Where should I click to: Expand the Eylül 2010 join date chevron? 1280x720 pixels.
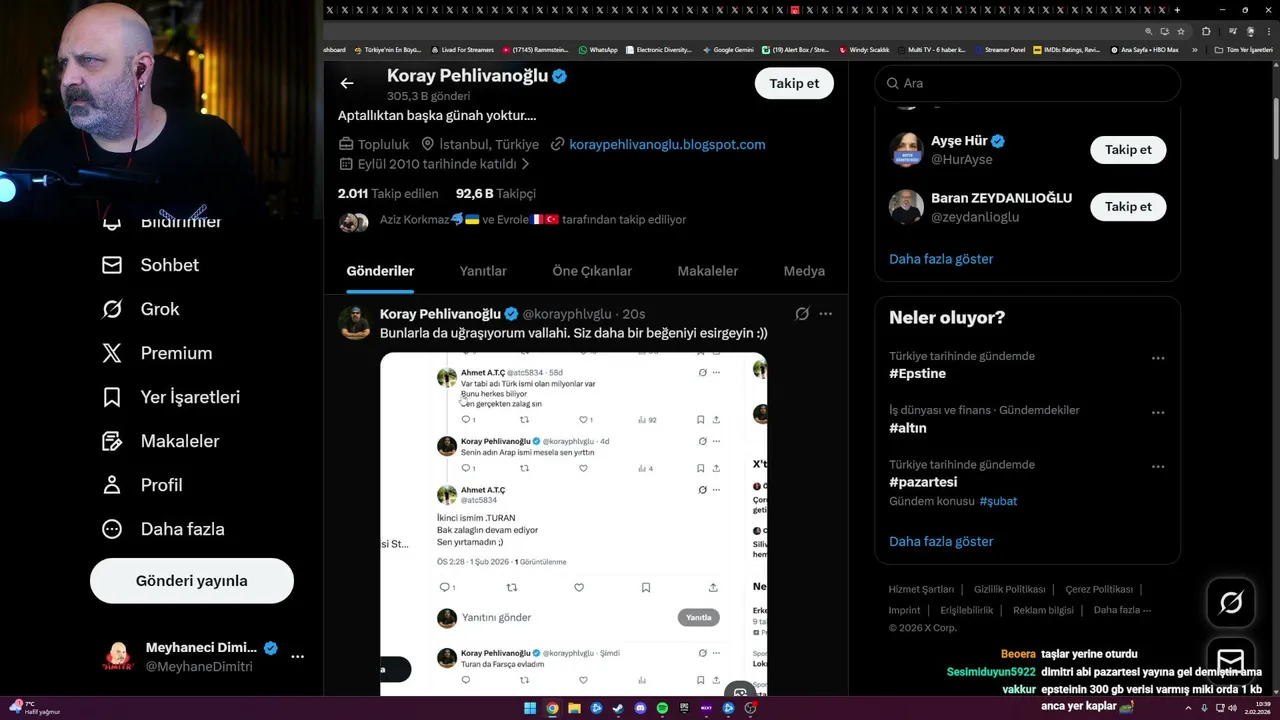526,164
